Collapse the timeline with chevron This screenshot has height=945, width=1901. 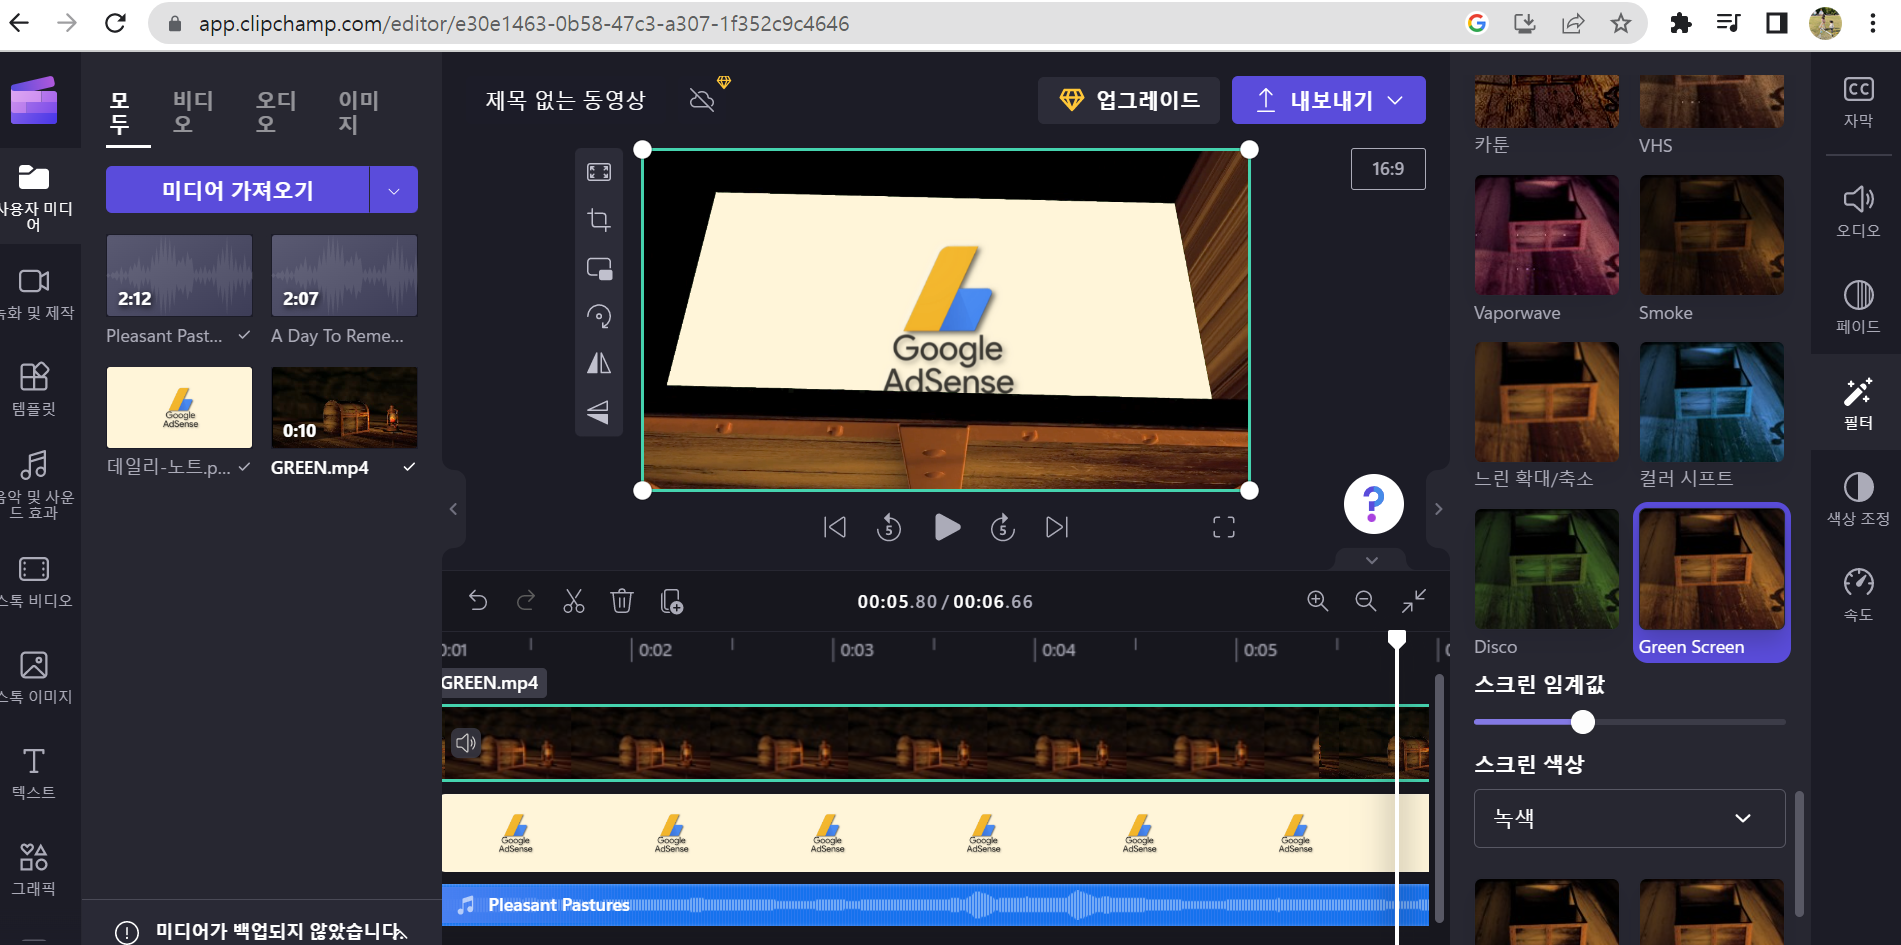[x=1372, y=560]
